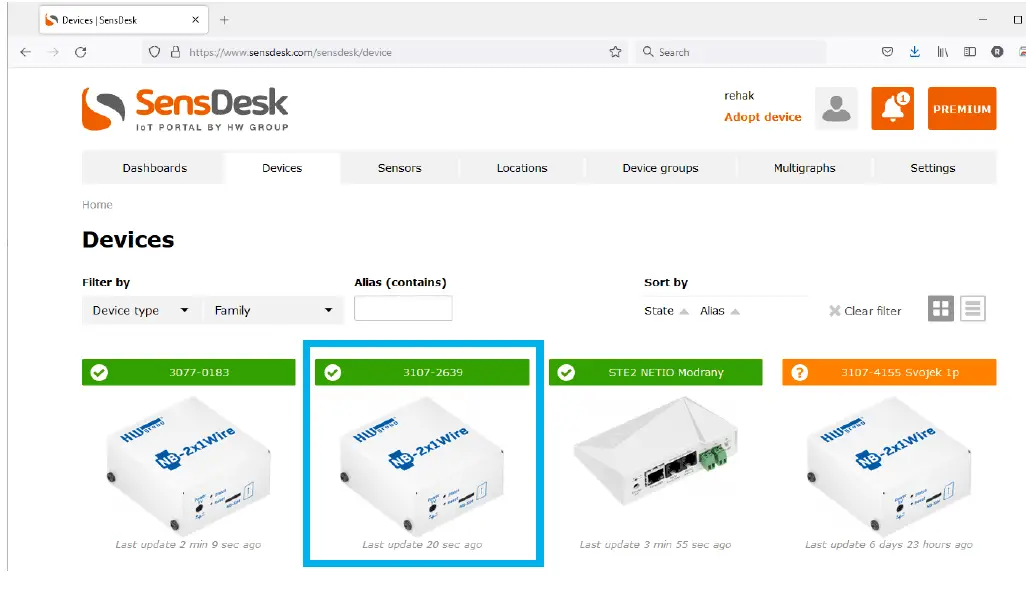Click the 3077-0183 NB-2x1Wire device image
Image resolution: width=1026 pixels, height=589 pixels.
(x=188, y=466)
